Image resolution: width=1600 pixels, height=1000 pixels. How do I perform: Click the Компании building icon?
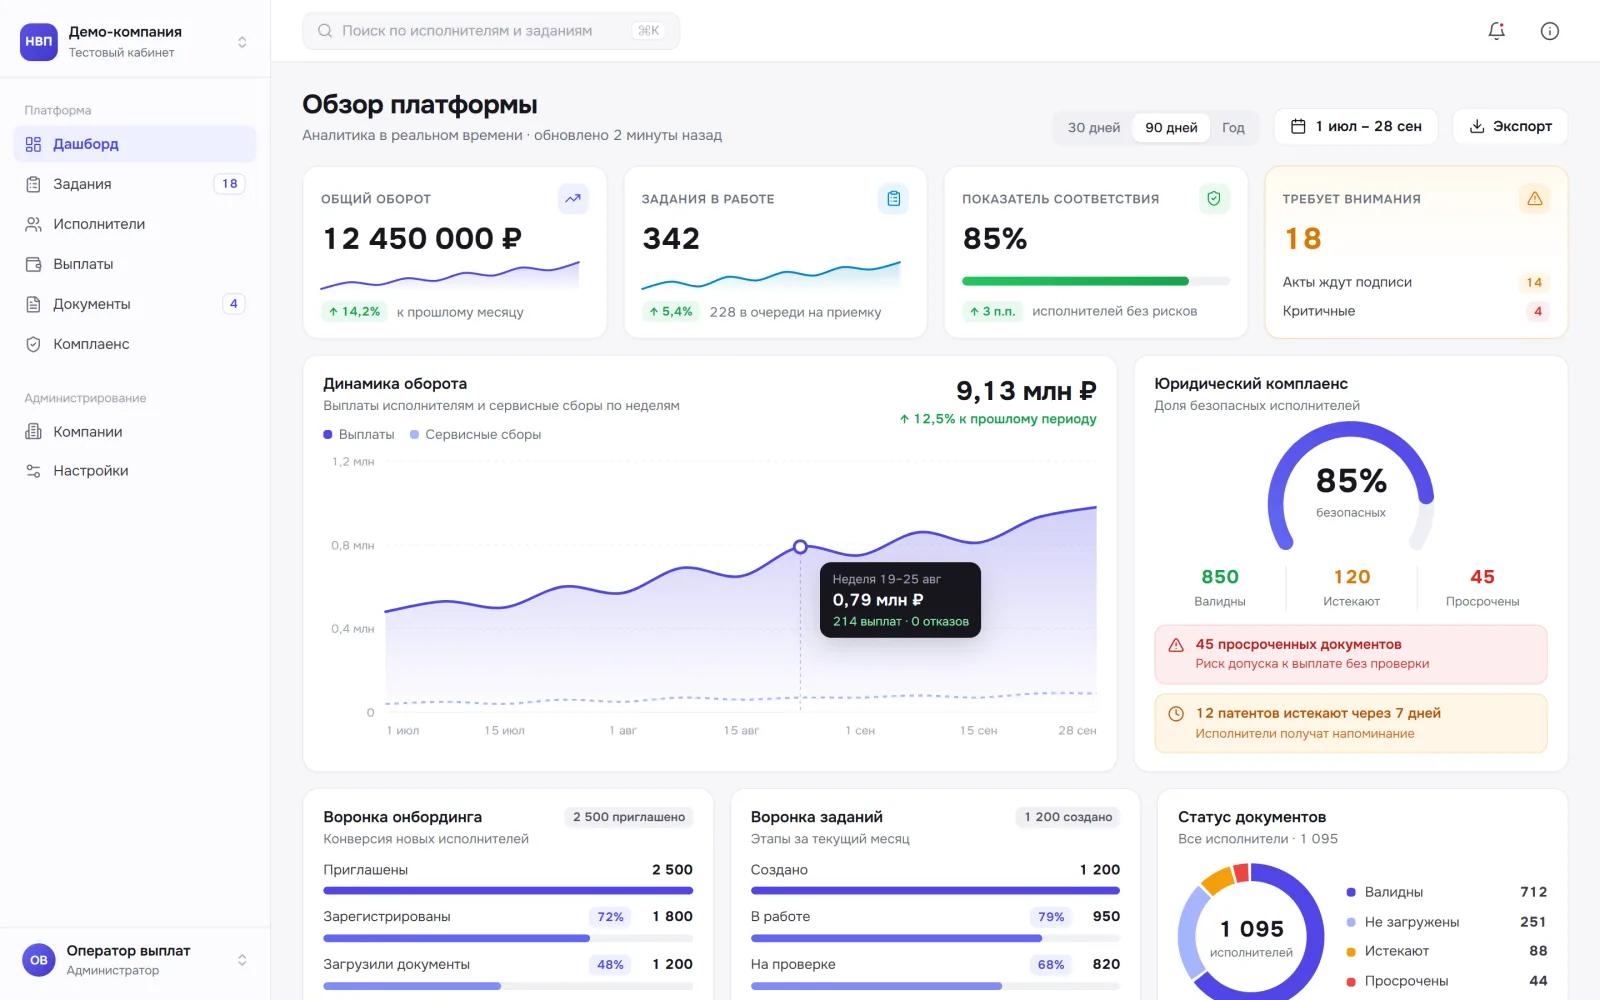click(33, 432)
